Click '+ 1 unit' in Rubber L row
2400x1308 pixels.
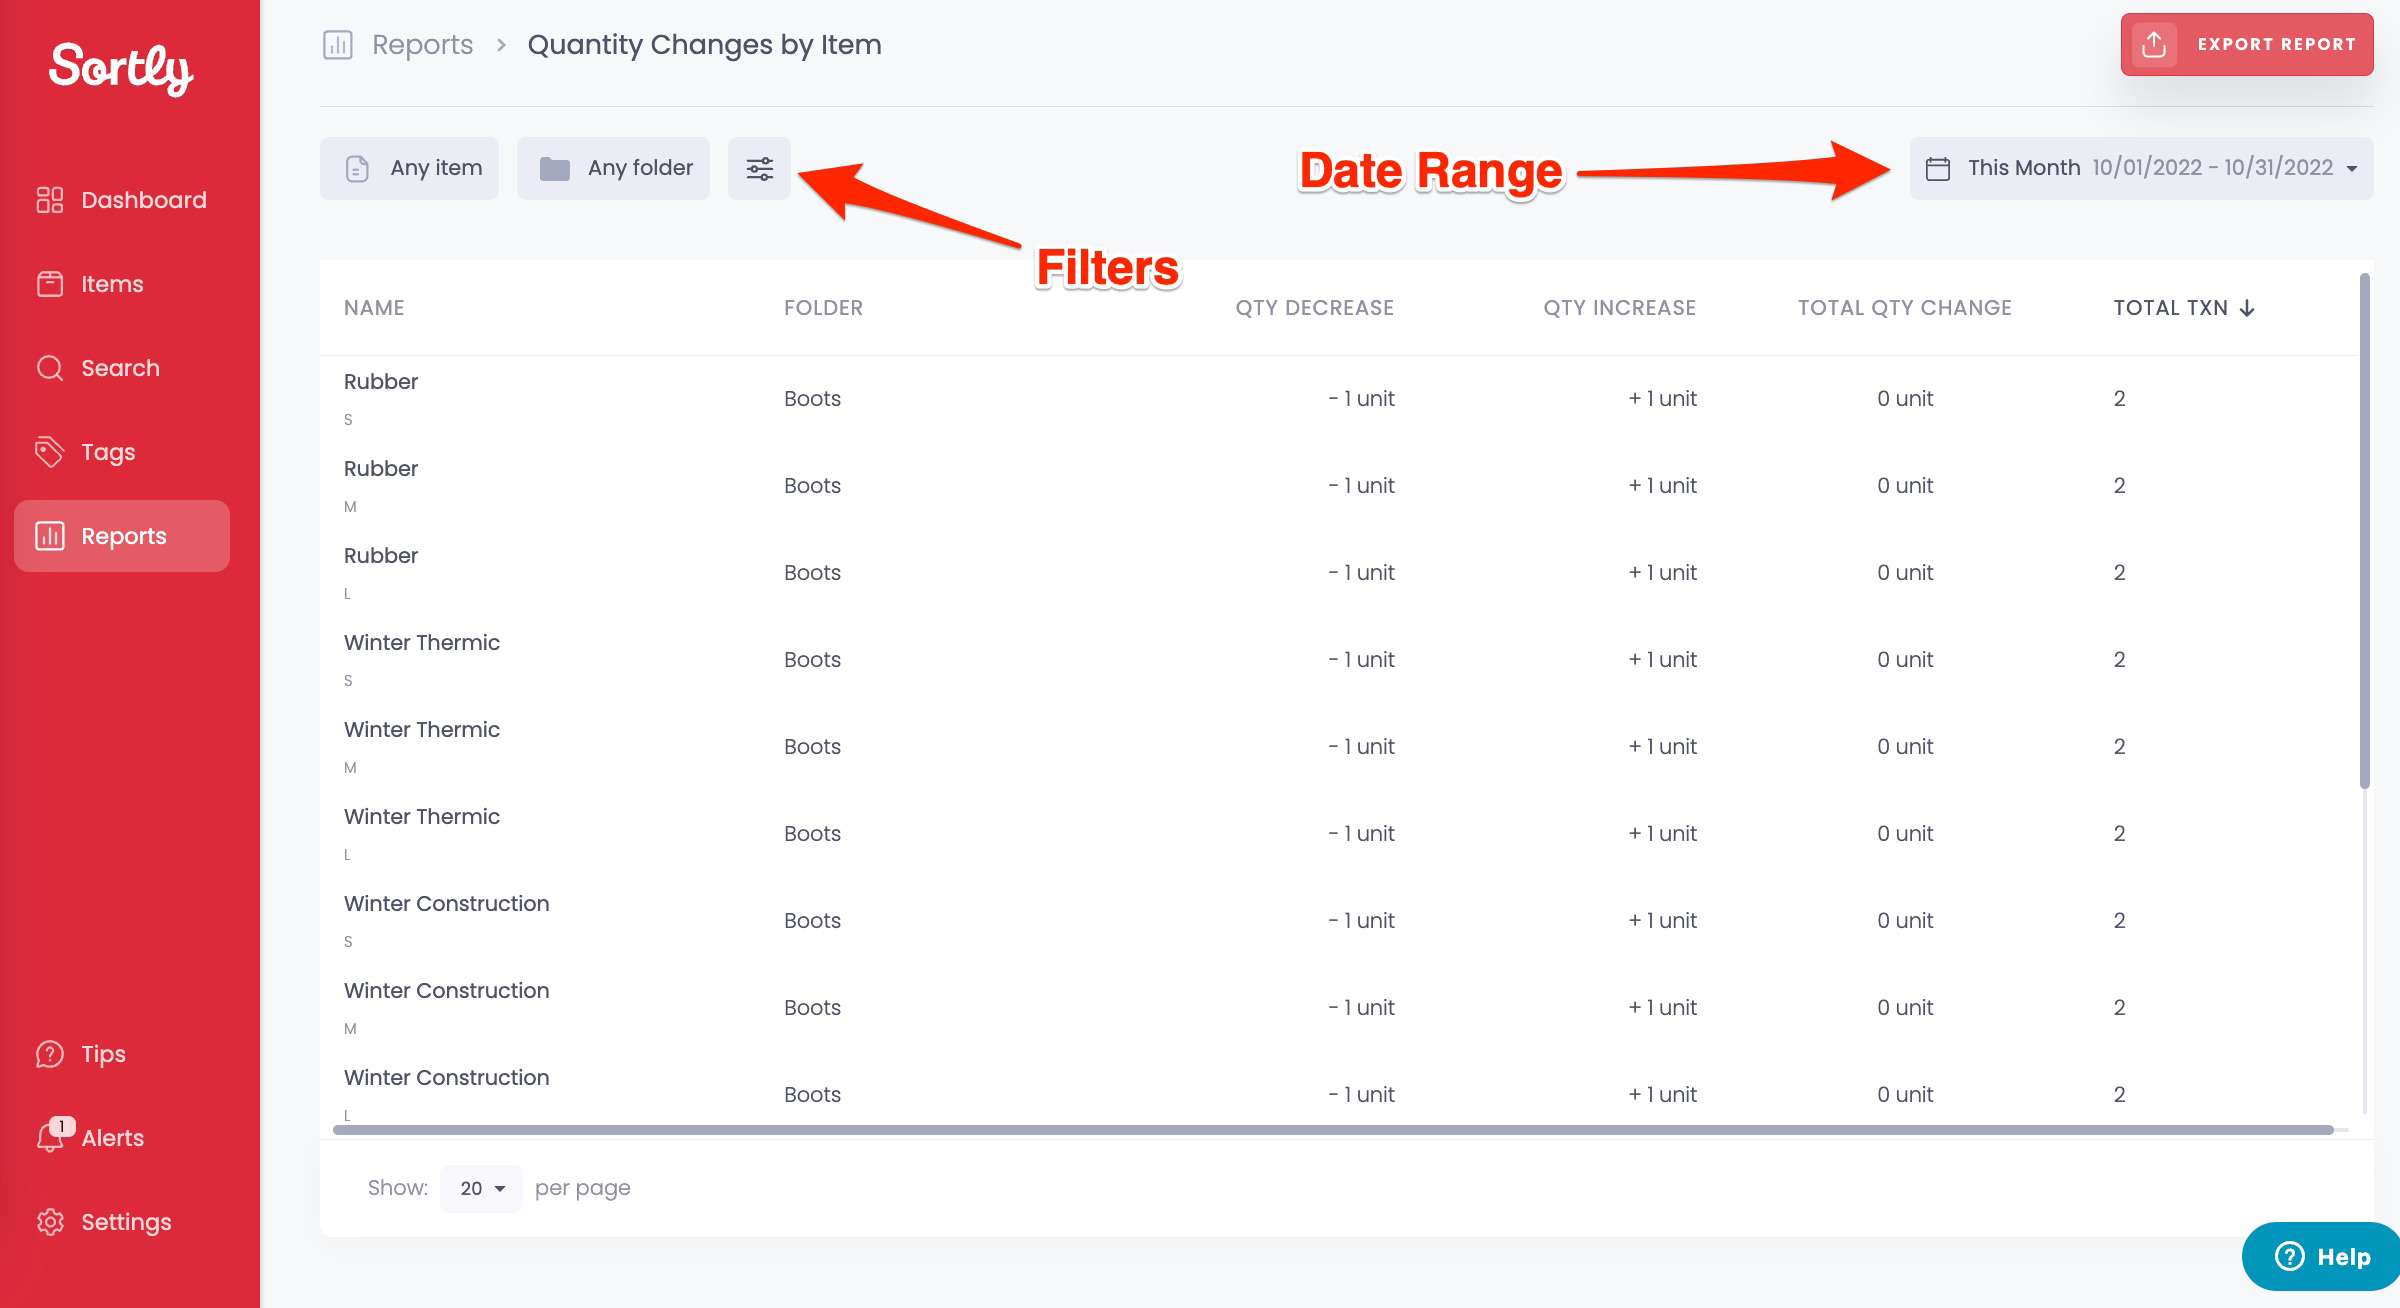pos(1662,573)
